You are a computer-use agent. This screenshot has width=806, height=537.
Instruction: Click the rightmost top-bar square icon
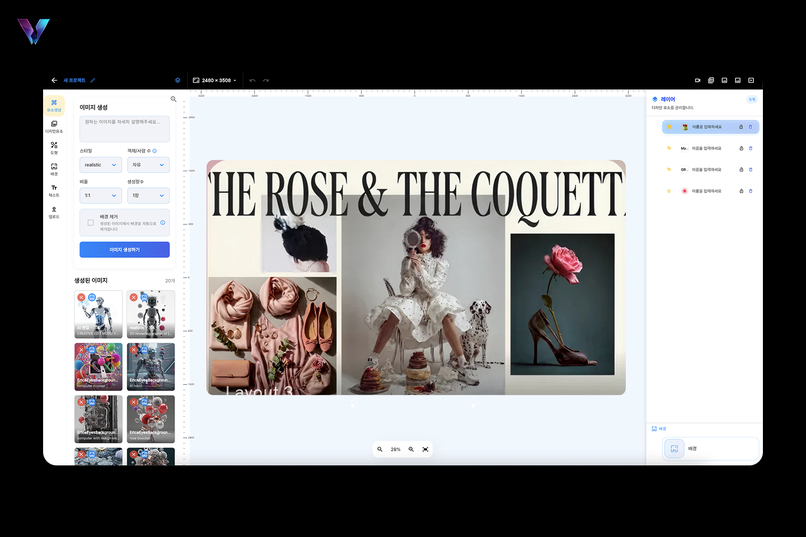(751, 80)
